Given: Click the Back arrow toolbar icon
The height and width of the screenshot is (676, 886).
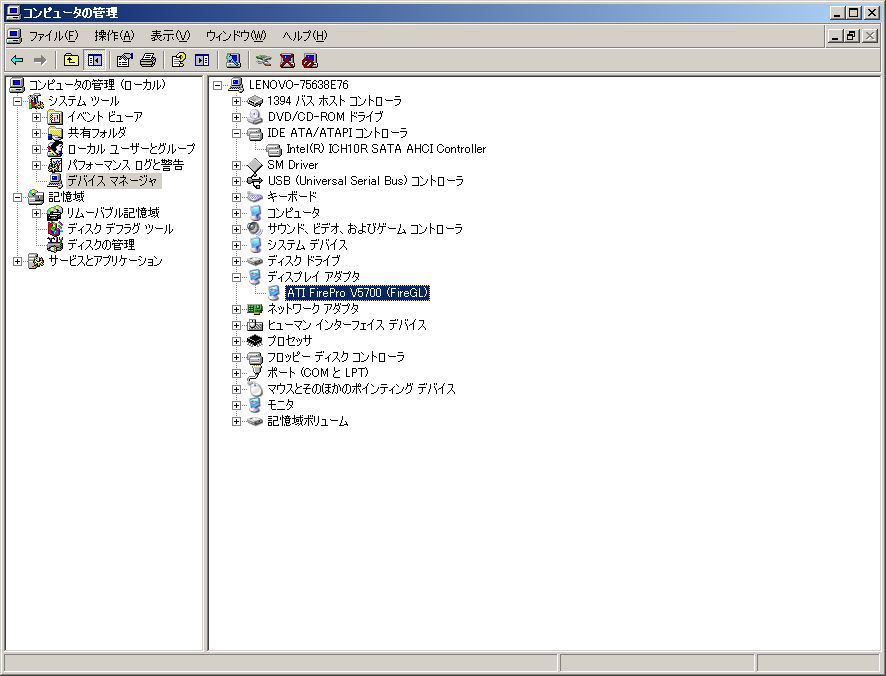Looking at the screenshot, I should coord(17,60).
